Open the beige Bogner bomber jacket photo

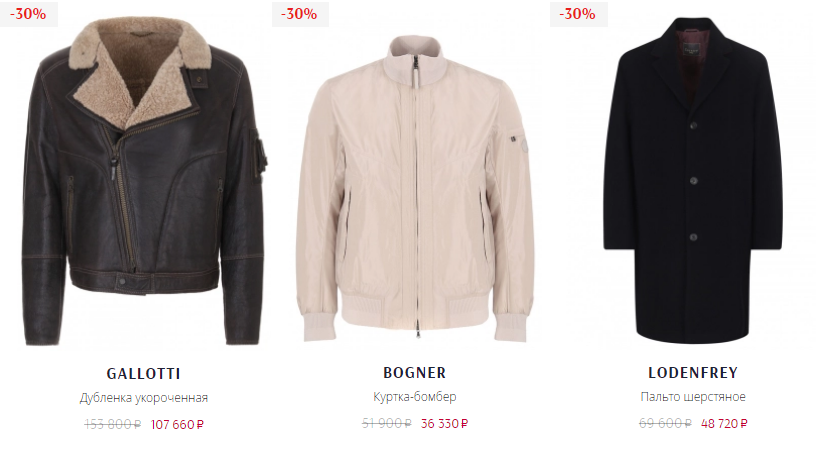point(415,188)
